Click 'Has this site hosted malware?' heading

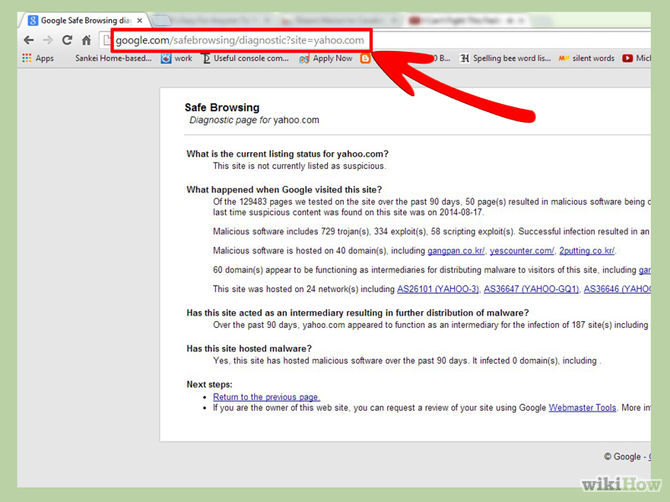[x=249, y=349]
